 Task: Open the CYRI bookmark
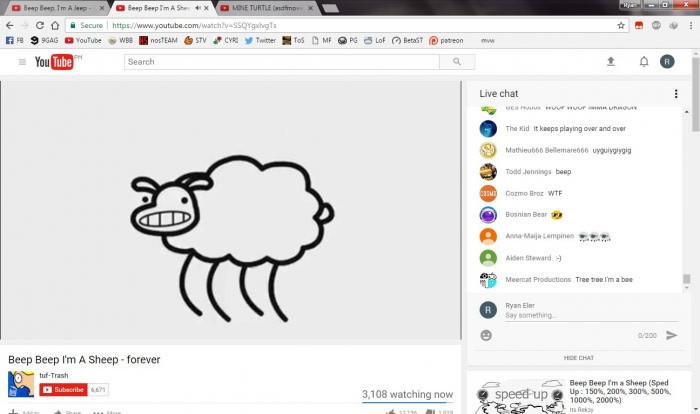[225, 40]
